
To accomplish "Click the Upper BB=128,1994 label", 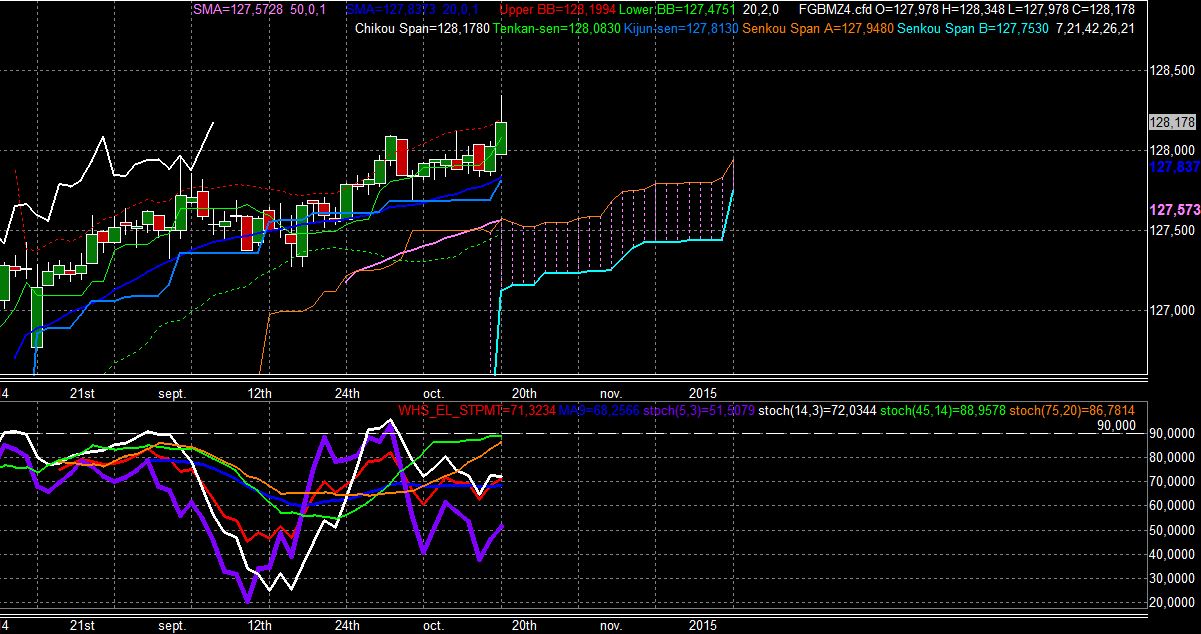I will 556,9.
